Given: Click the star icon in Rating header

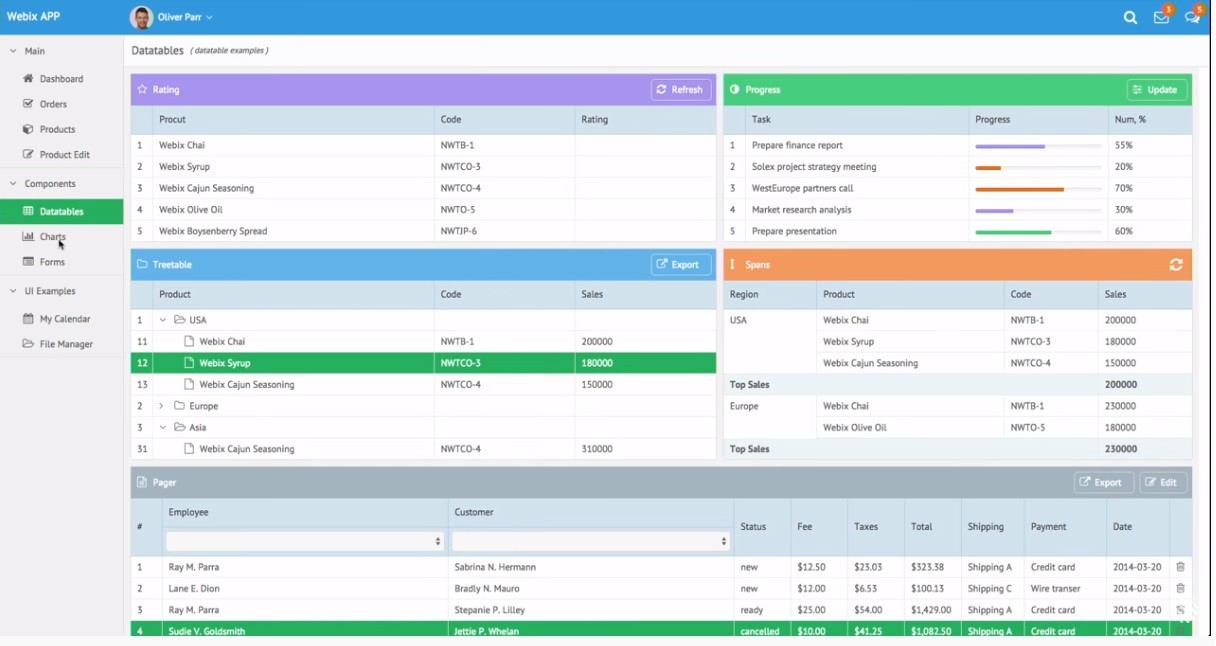Looking at the screenshot, I should [142, 90].
